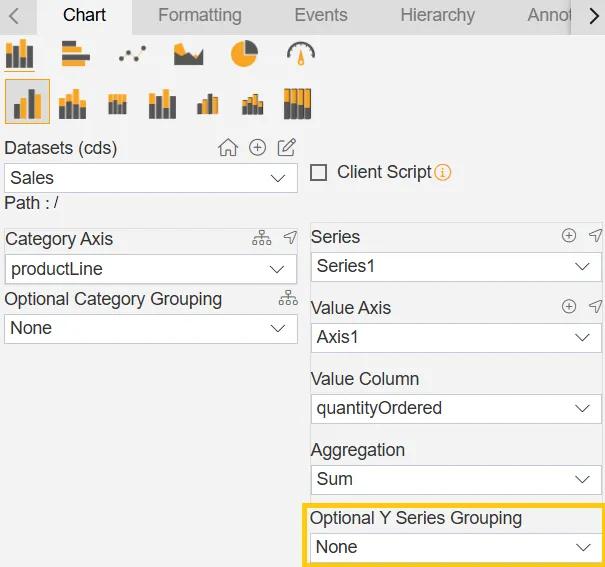Click Series navigate arrow icon
Viewport: 605px width, 567px height.
point(595,235)
